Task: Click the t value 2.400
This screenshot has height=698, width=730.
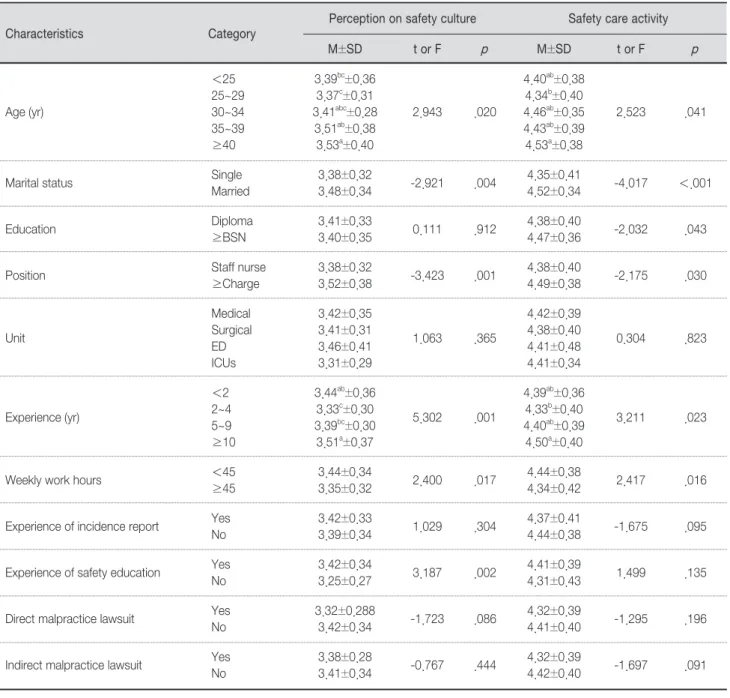Action: 427,480
